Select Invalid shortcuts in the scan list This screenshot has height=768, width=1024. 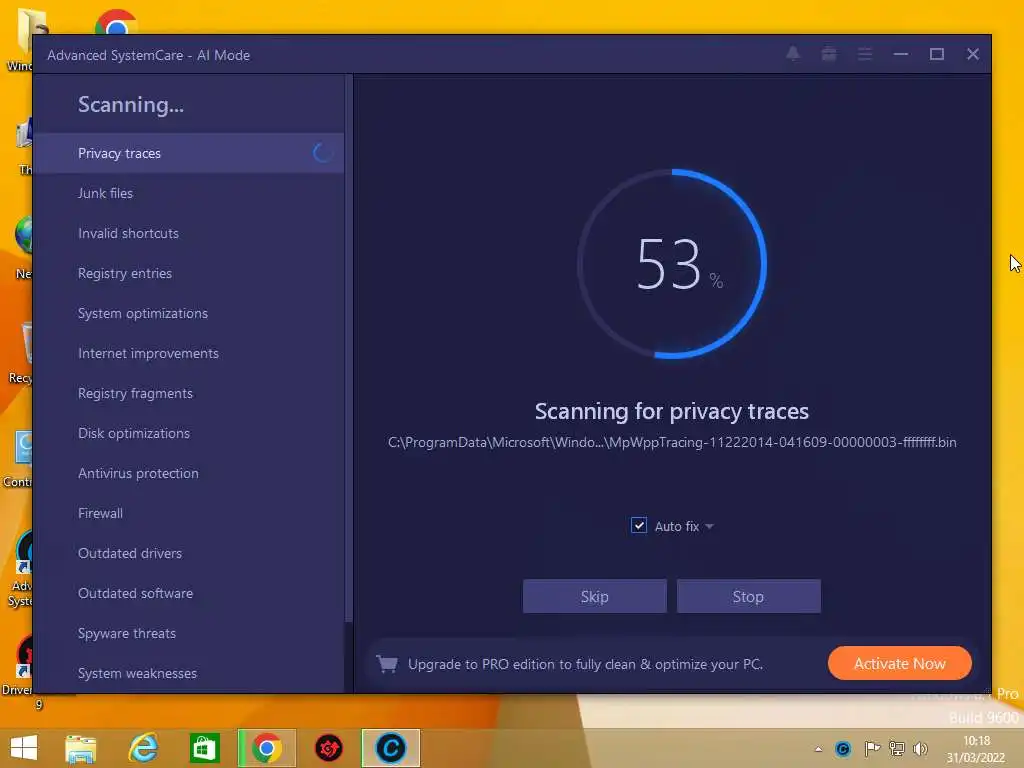tap(188, 233)
